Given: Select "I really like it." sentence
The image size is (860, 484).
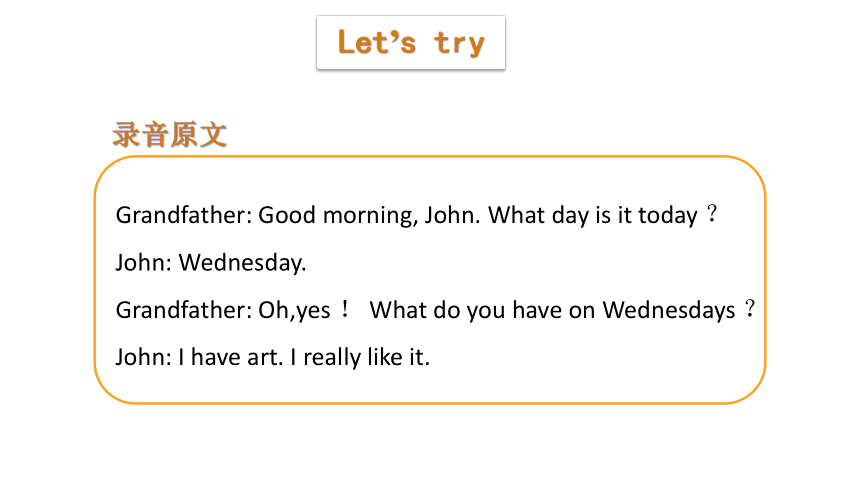Looking at the screenshot, I should point(360,357).
